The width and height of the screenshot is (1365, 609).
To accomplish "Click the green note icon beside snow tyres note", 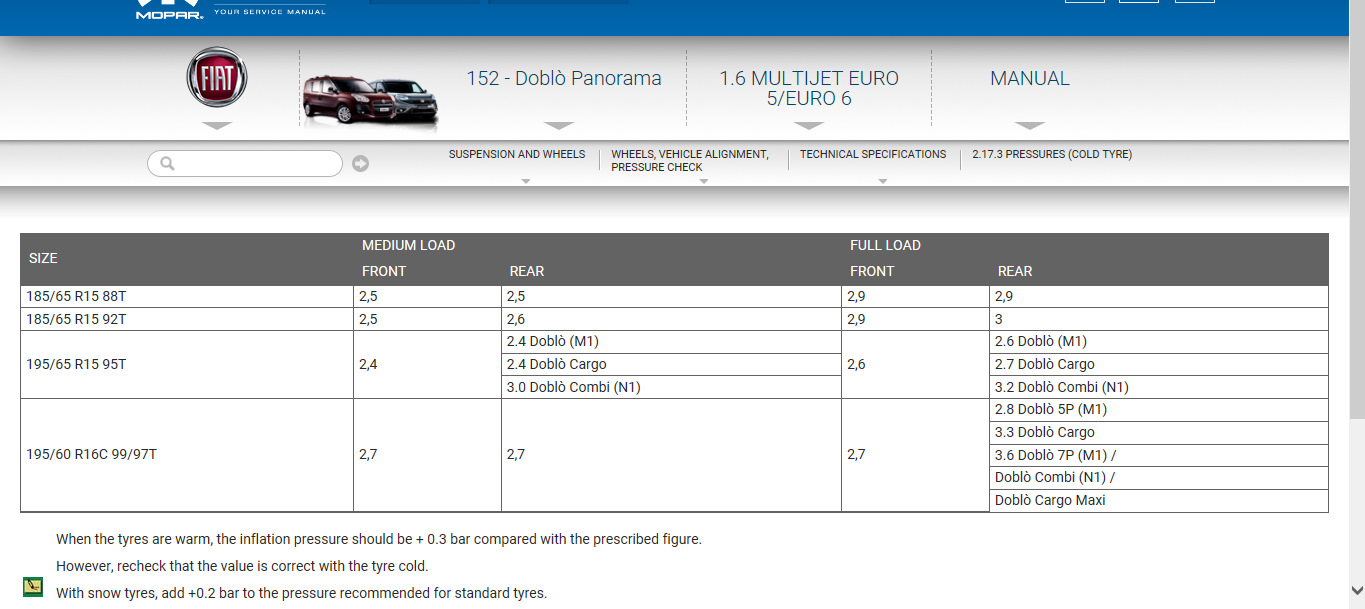I will pyautogui.click(x=33, y=587).
